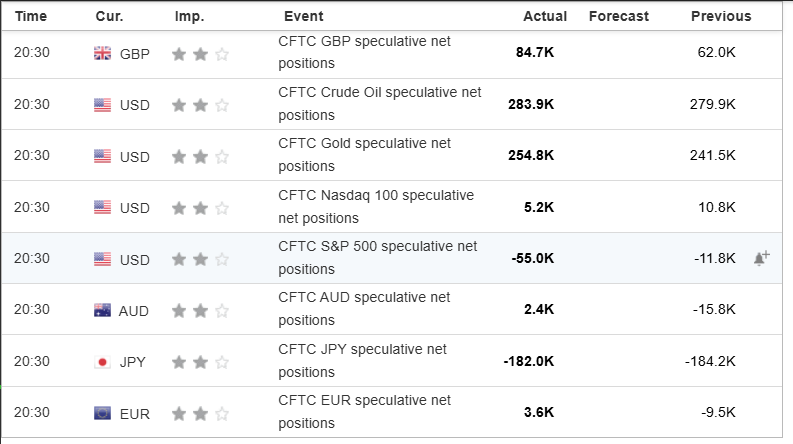This screenshot has height=444, width=793.
Task: Click the Actual column header
Action: click(x=544, y=16)
